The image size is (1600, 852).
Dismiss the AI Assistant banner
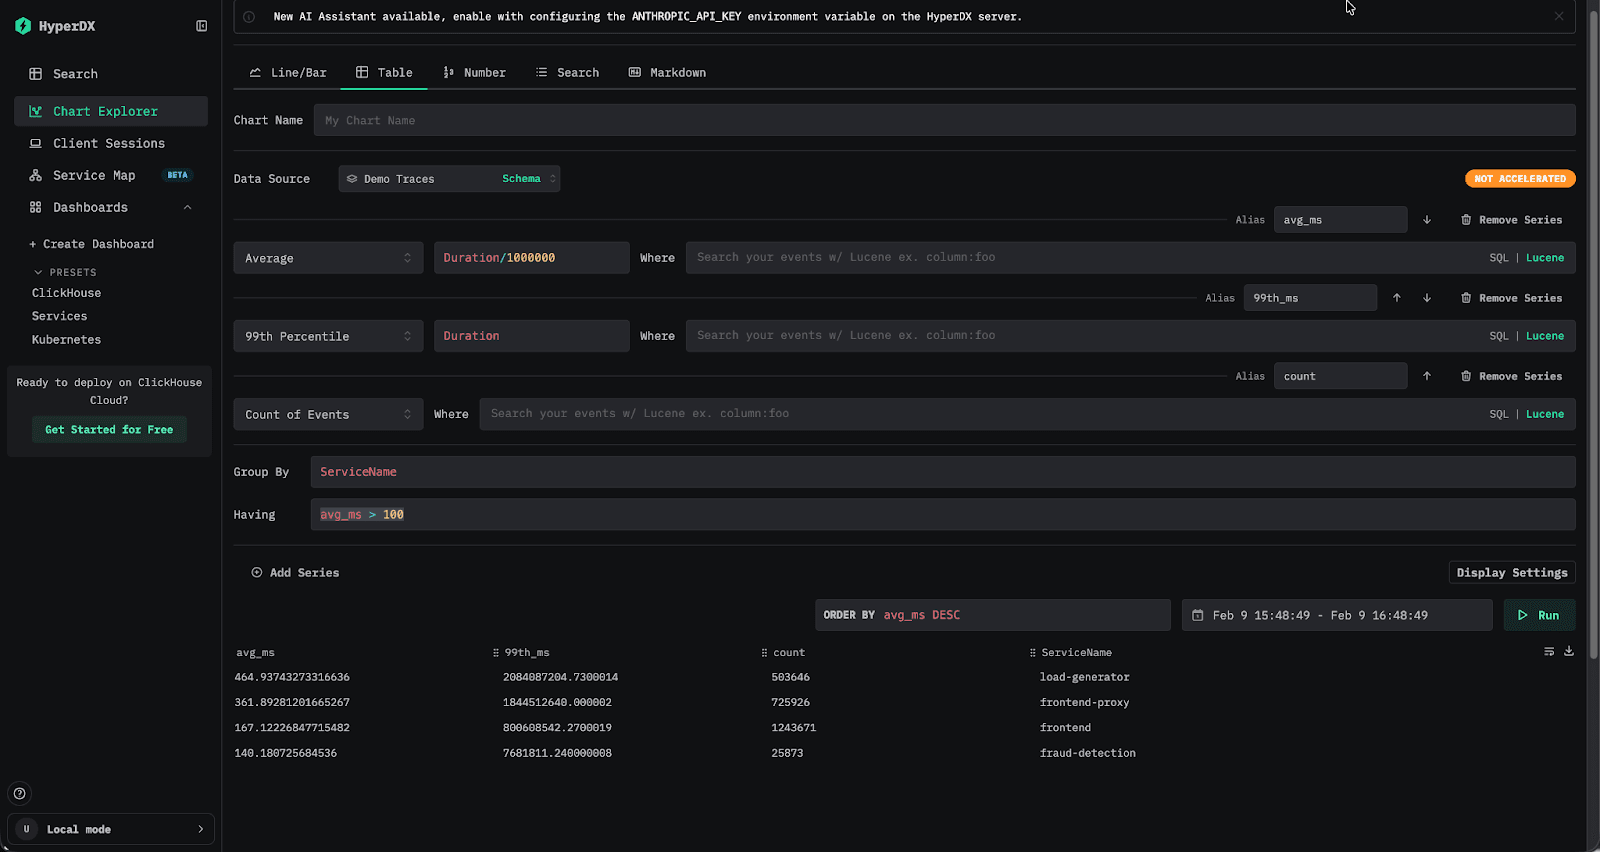pos(1559,16)
